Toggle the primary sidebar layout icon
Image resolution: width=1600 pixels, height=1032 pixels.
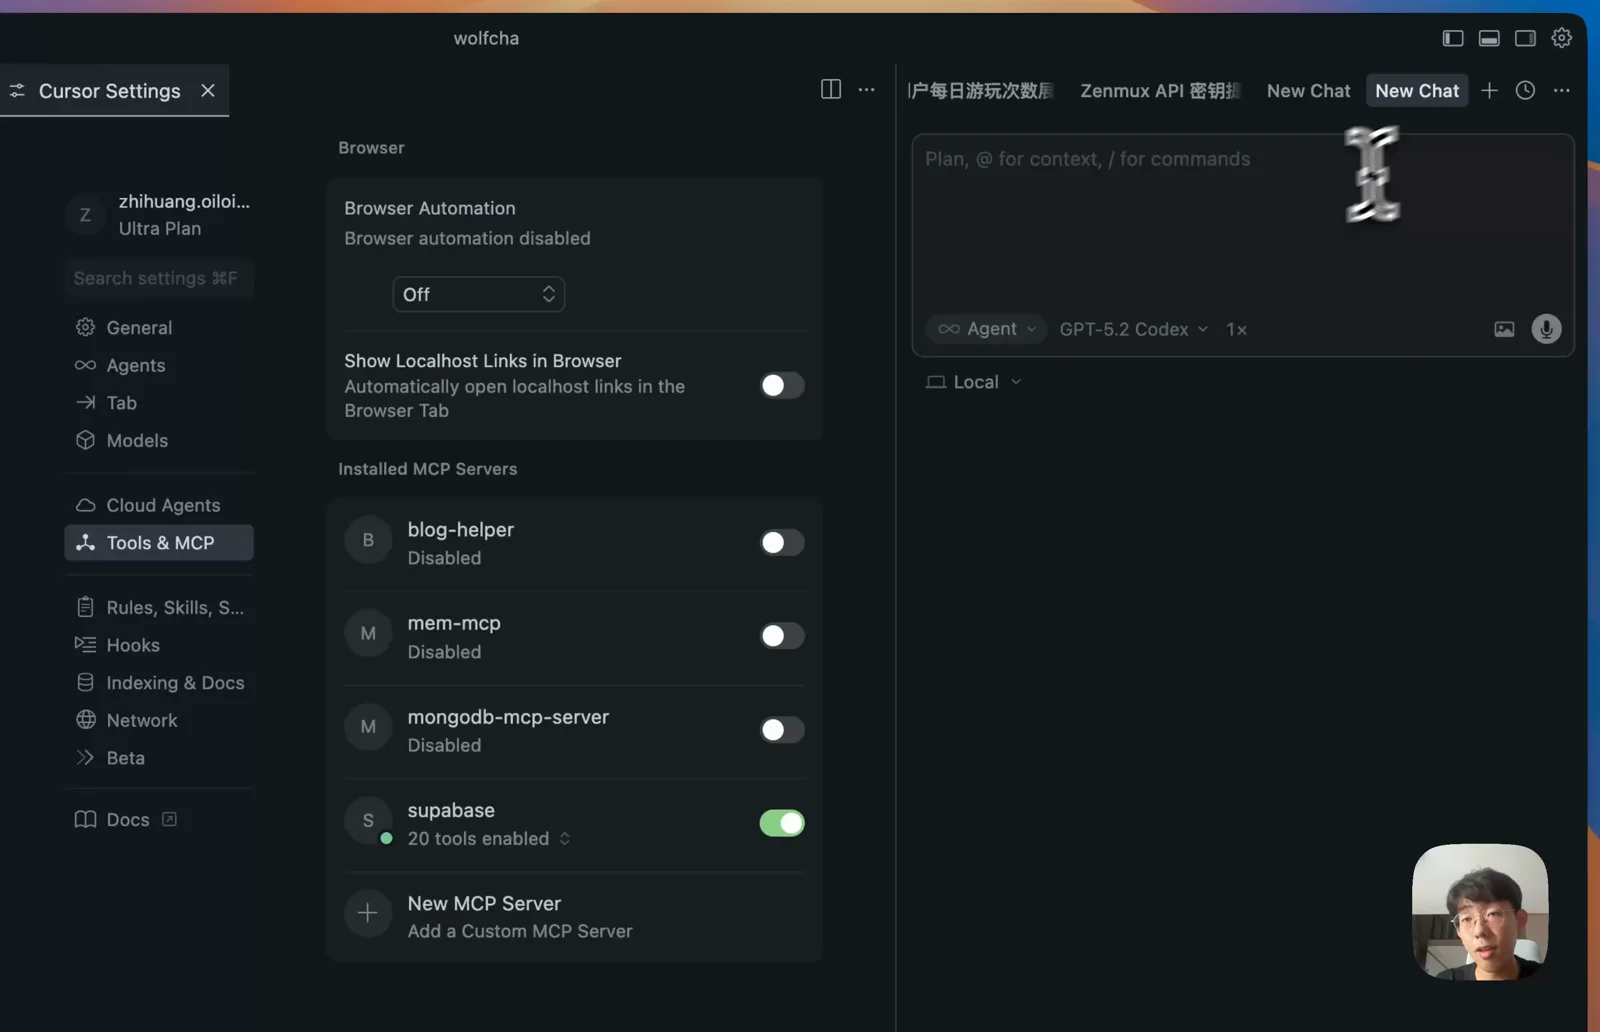[1453, 38]
